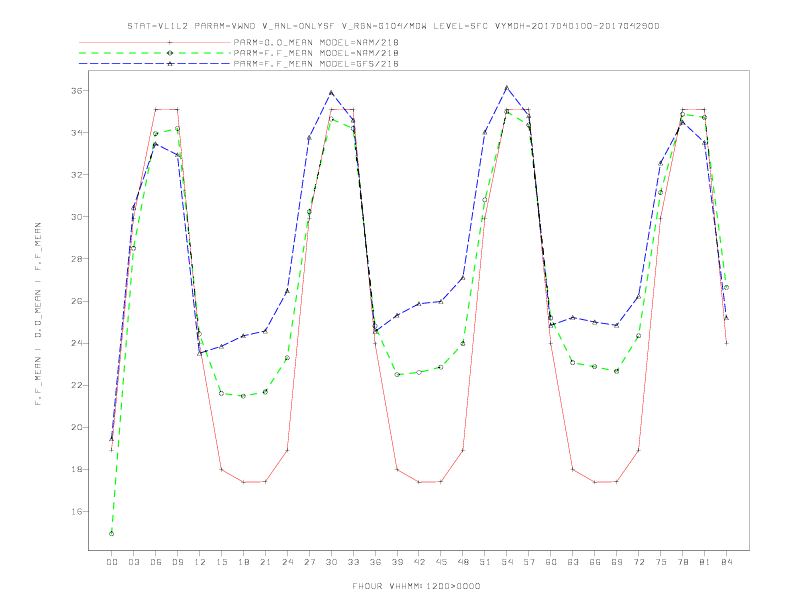Click x-axis forecast hour label 51
The height and width of the screenshot is (612, 792).
click(x=485, y=562)
